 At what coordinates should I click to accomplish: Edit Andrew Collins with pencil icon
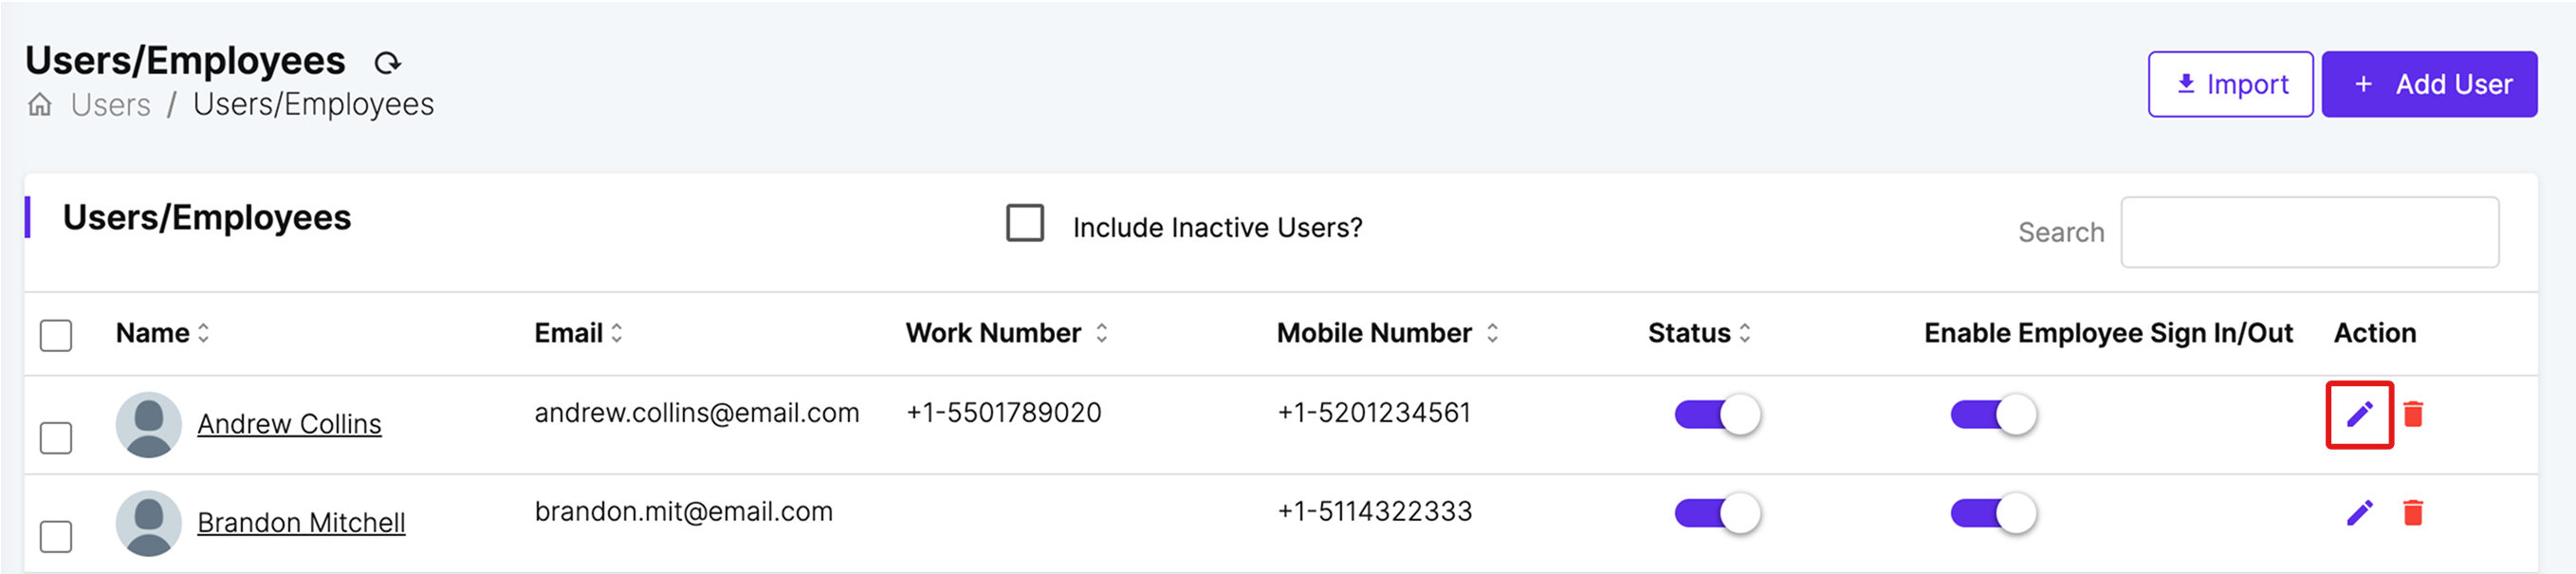[2359, 414]
